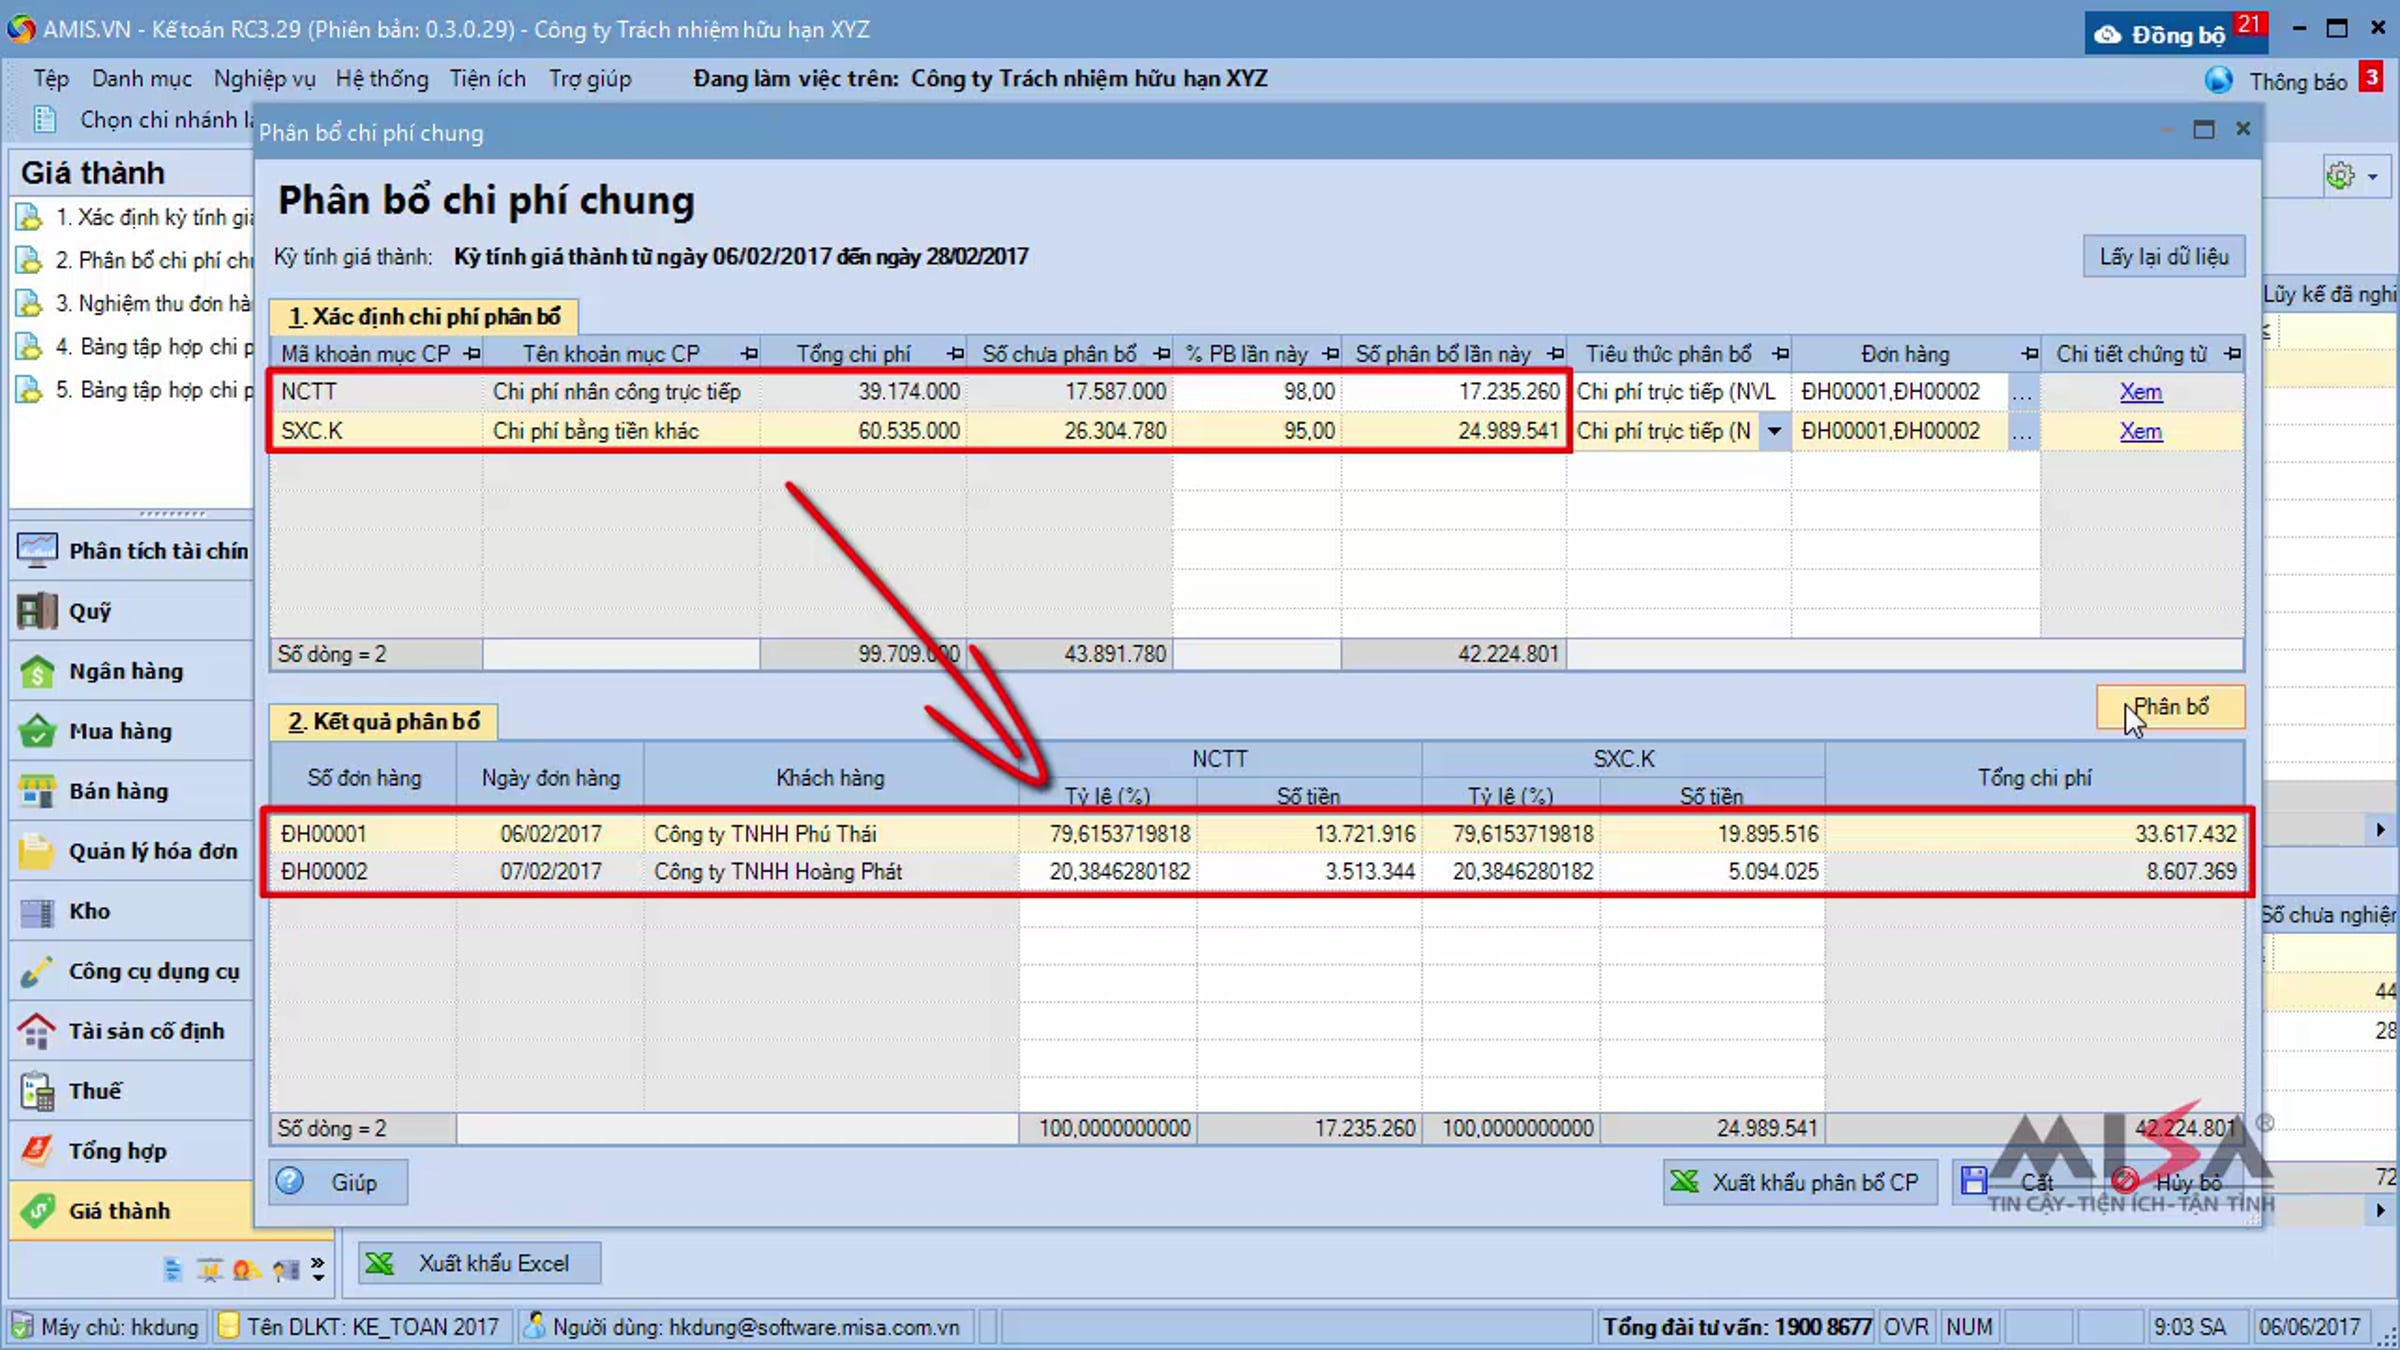Click the Excel icon on Xuất khẩu phân bổ CP

1685,1182
